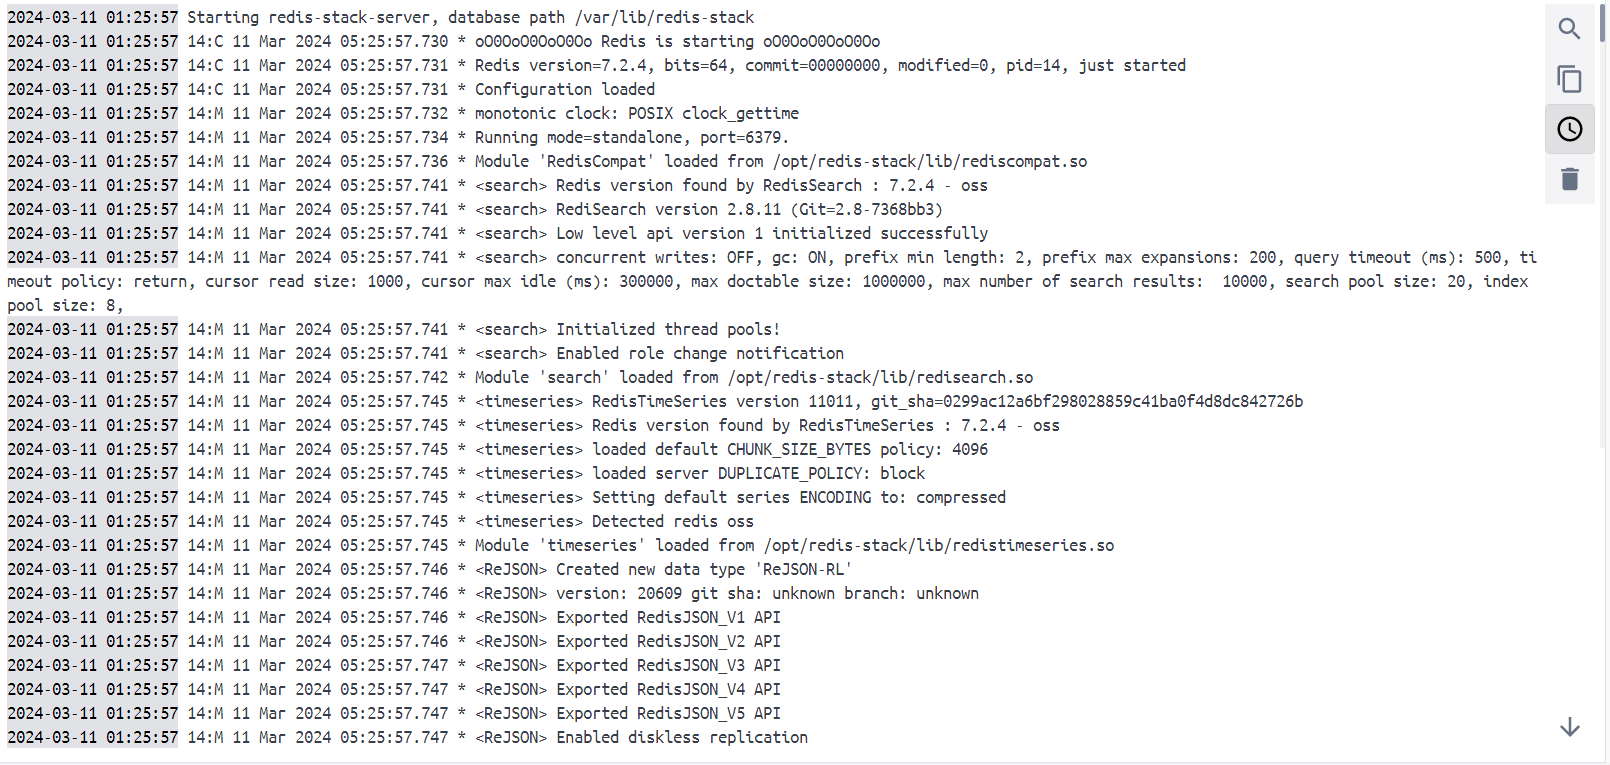
Task: Clear the logs using the trash icon
Action: [x=1569, y=179]
